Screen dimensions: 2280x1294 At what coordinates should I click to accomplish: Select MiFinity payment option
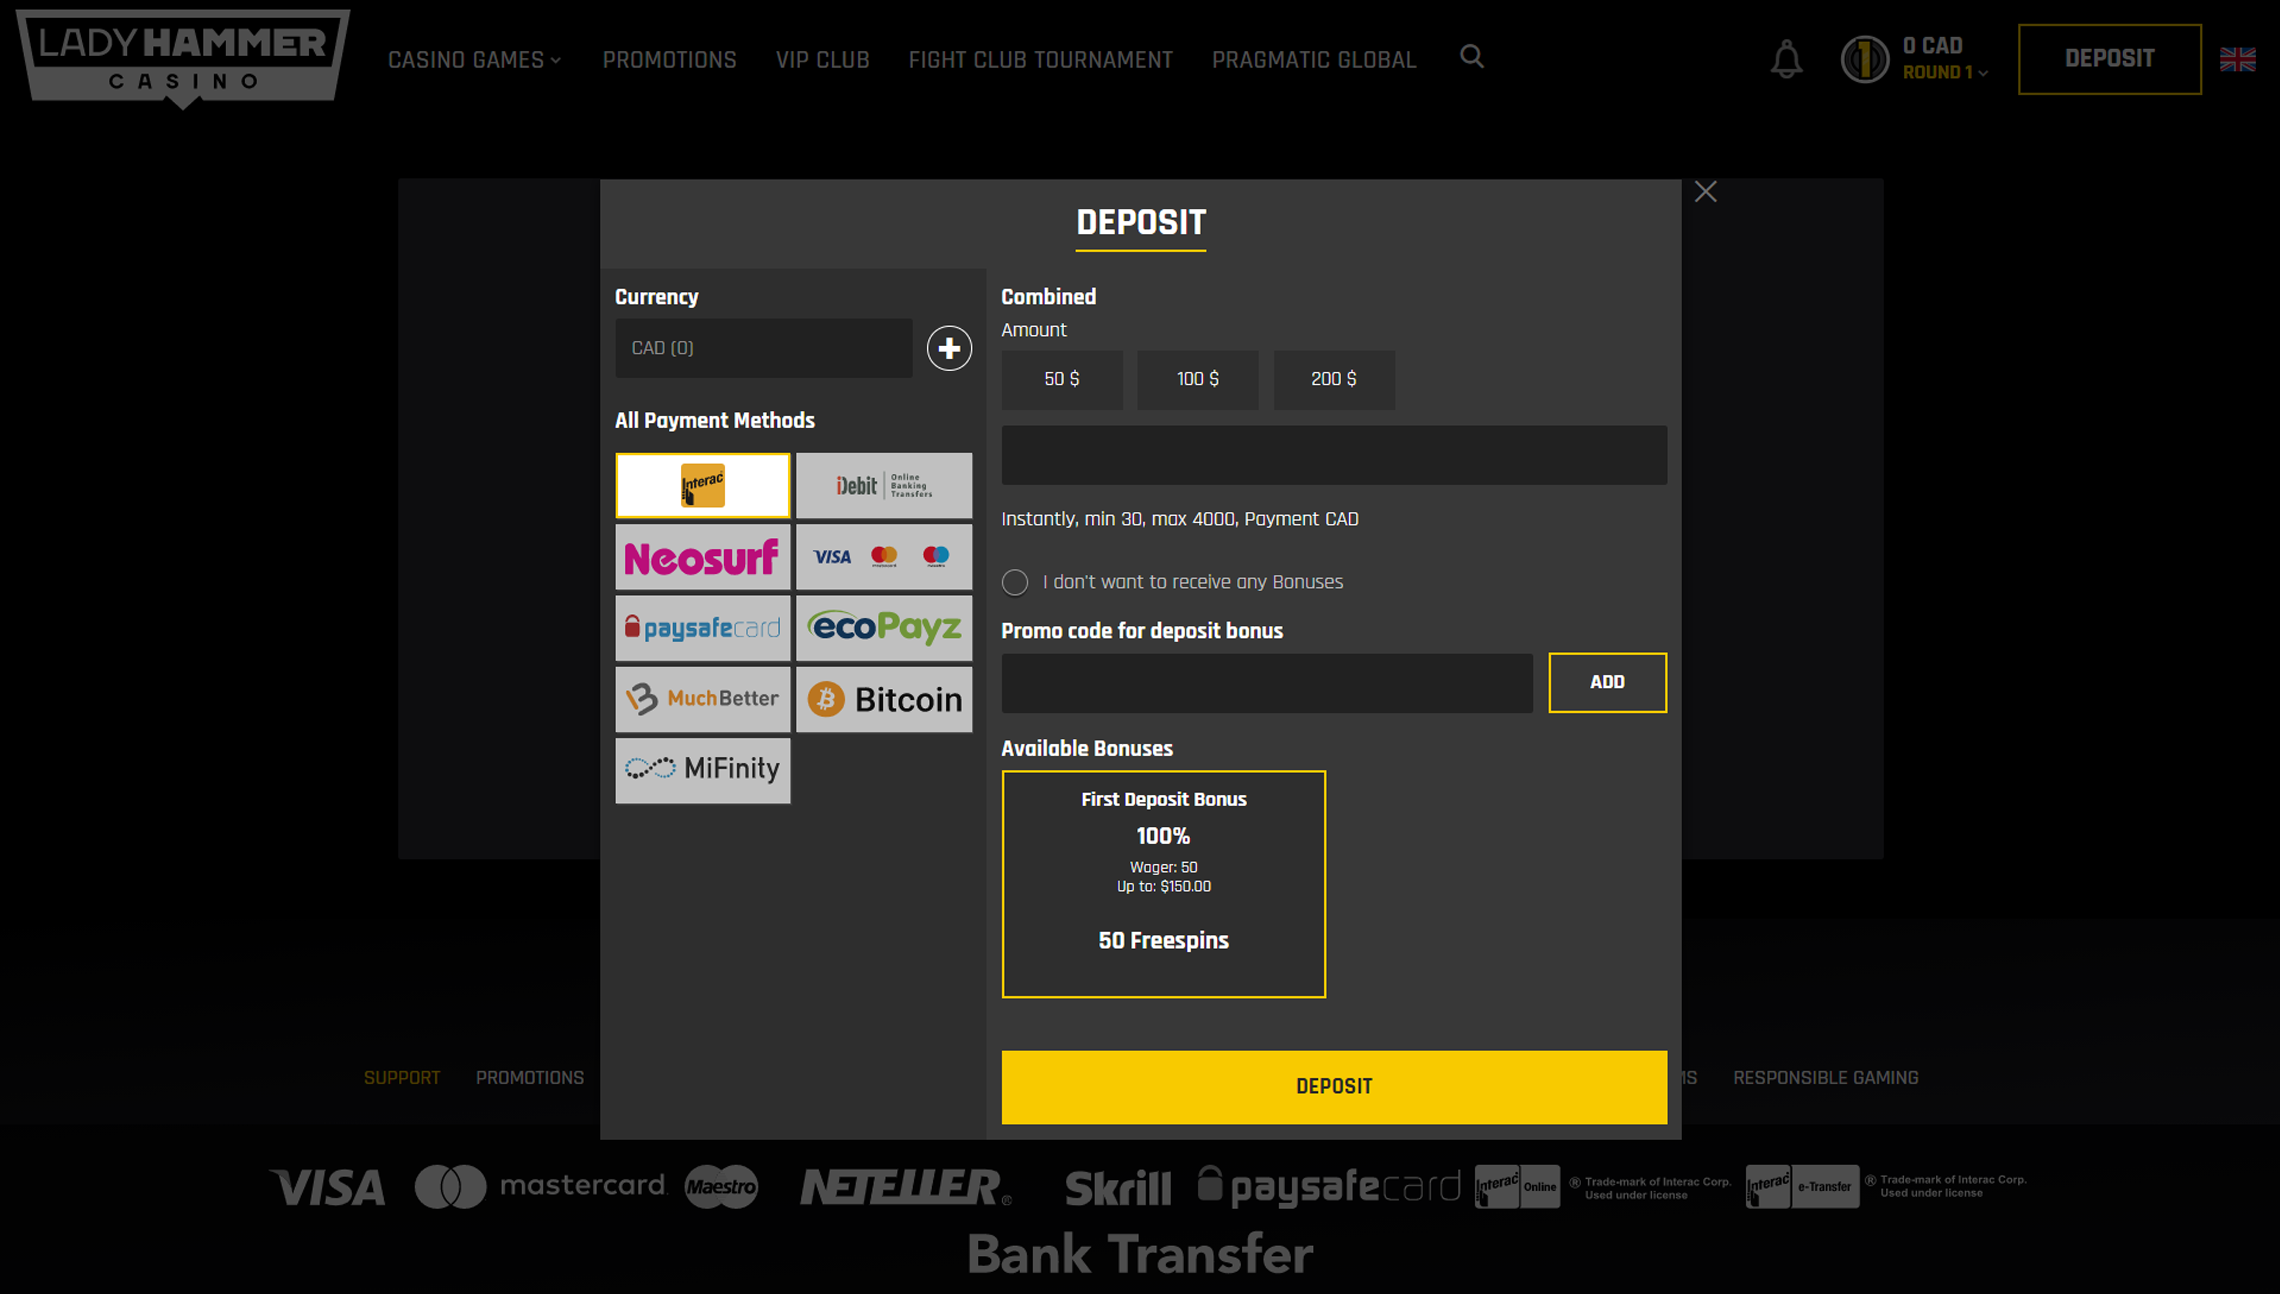702,770
